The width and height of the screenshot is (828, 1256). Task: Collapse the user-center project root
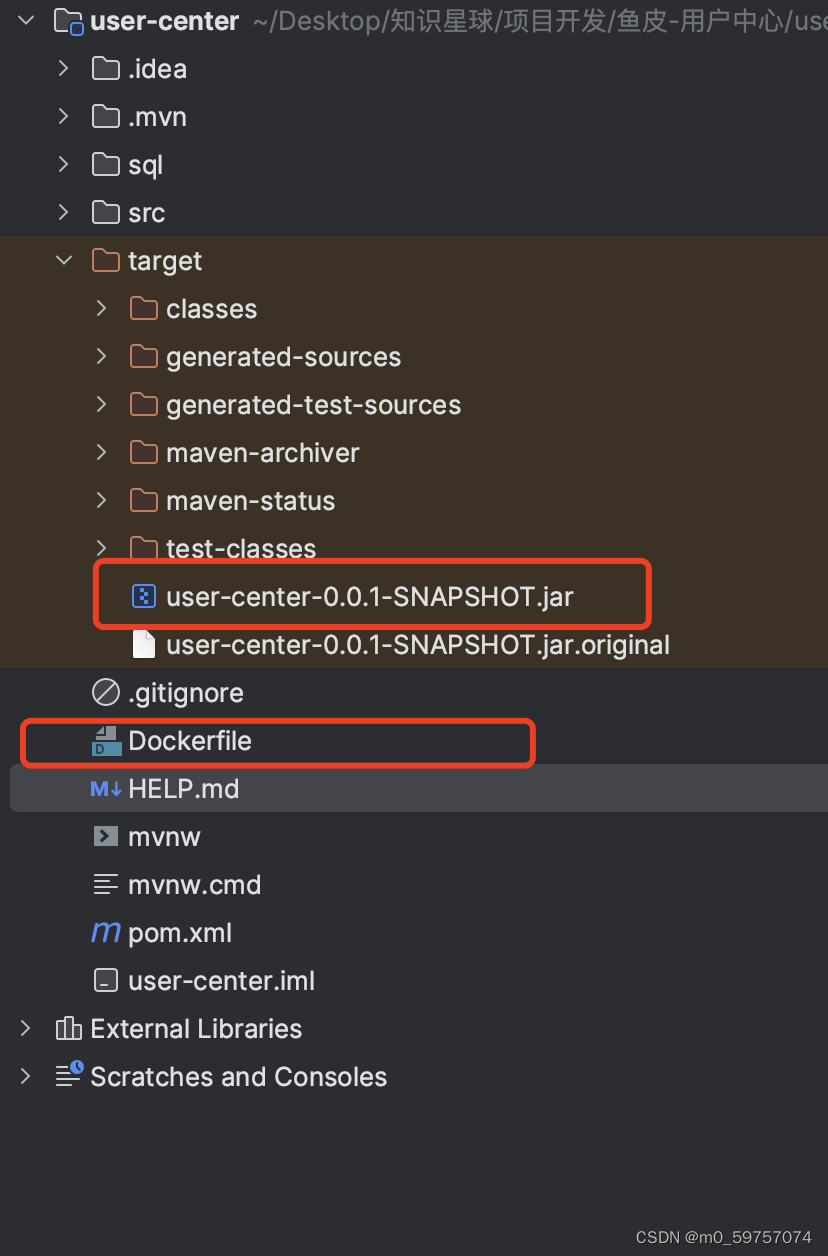[x=25, y=19]
